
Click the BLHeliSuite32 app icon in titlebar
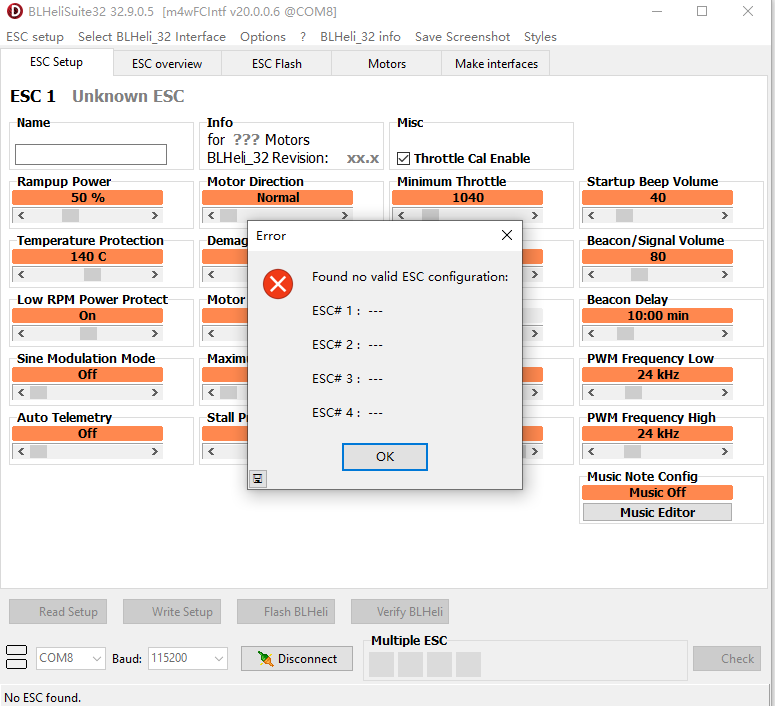tap(14, 11)
